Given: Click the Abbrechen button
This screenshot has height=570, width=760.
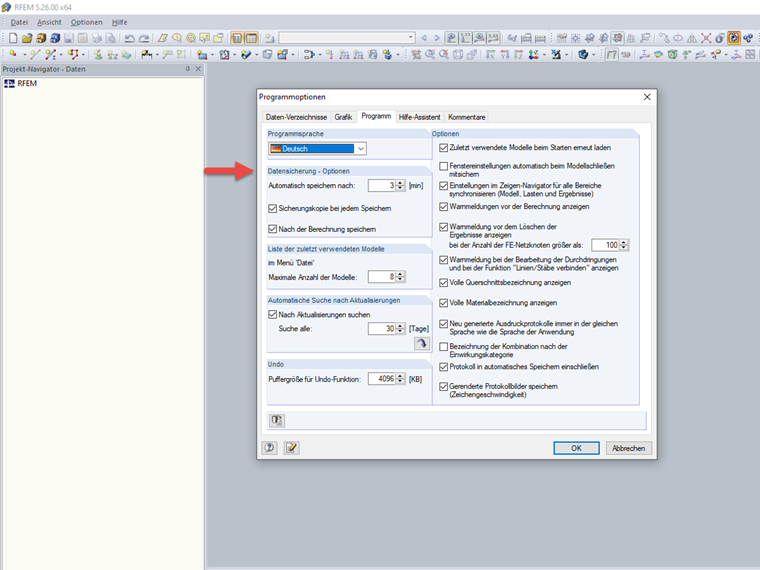Looking at the screenshot, I should 628,448.
